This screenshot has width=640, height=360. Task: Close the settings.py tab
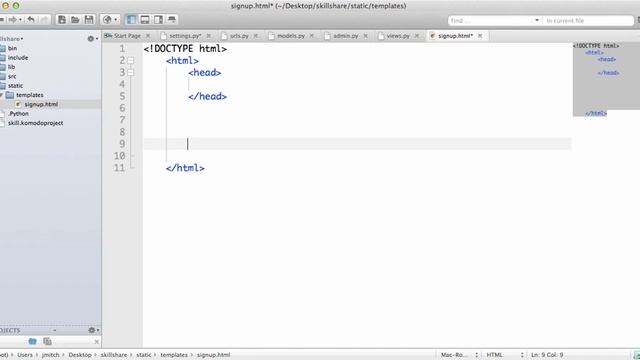209,36
